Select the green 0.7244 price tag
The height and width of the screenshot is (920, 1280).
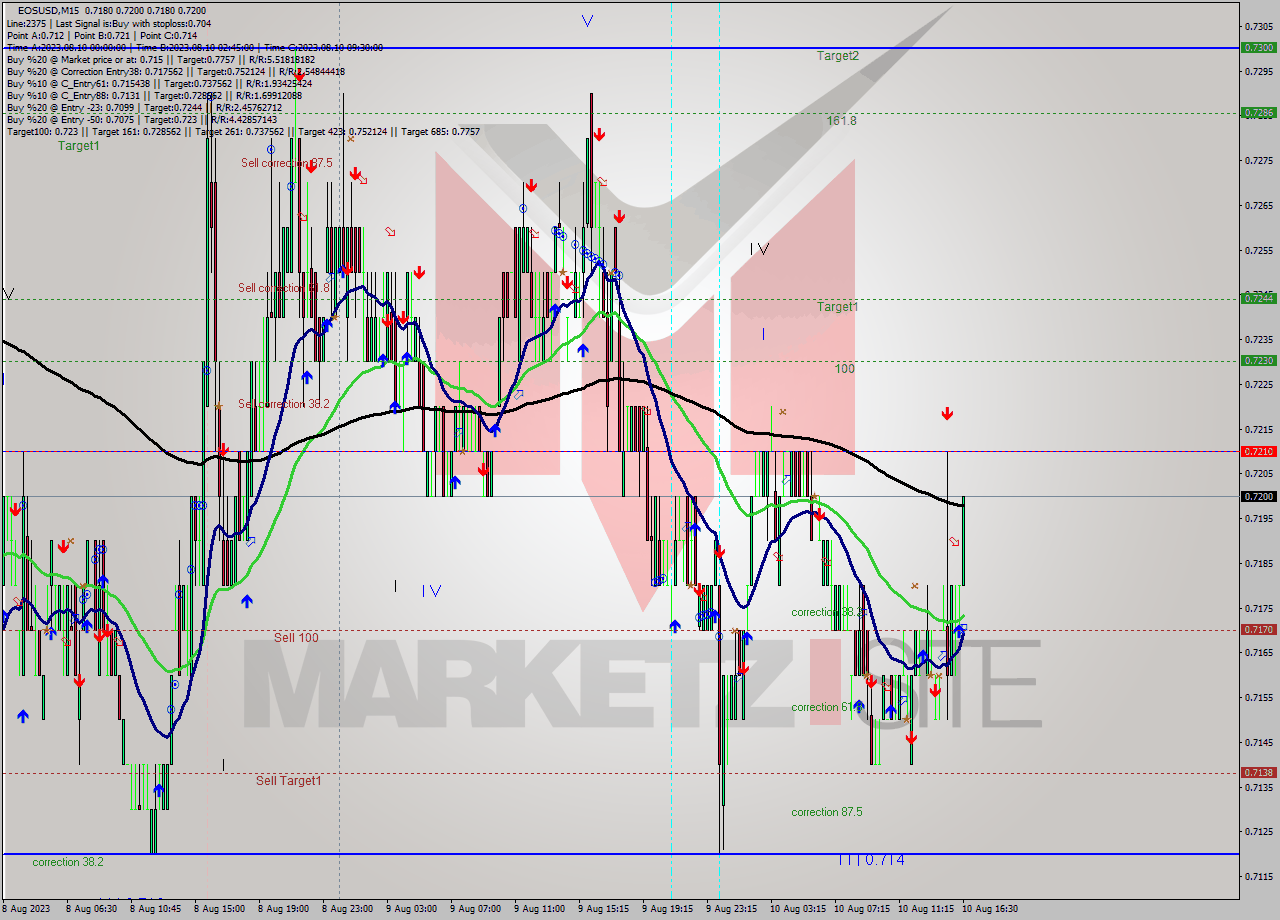coord(1257,298)
